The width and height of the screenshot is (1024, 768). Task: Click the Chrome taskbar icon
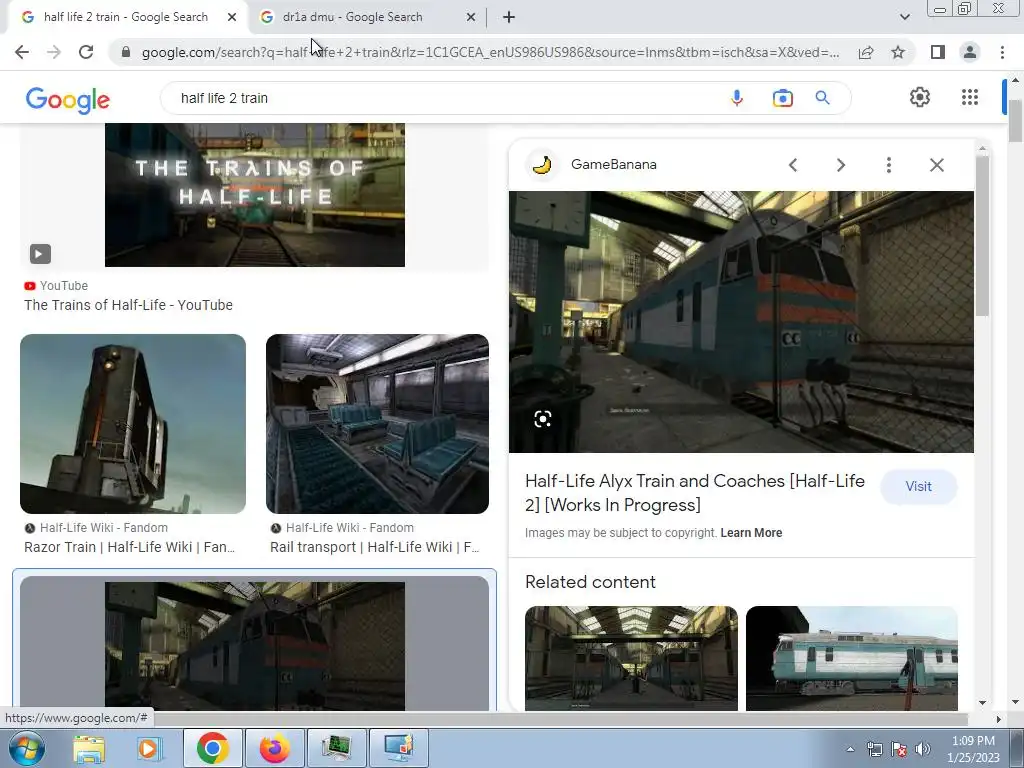(213, 748)
